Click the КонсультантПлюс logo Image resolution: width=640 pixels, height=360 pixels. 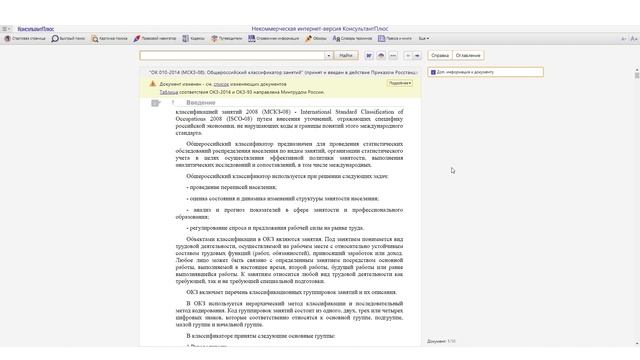pyautogui.click(x=36, y=29)
